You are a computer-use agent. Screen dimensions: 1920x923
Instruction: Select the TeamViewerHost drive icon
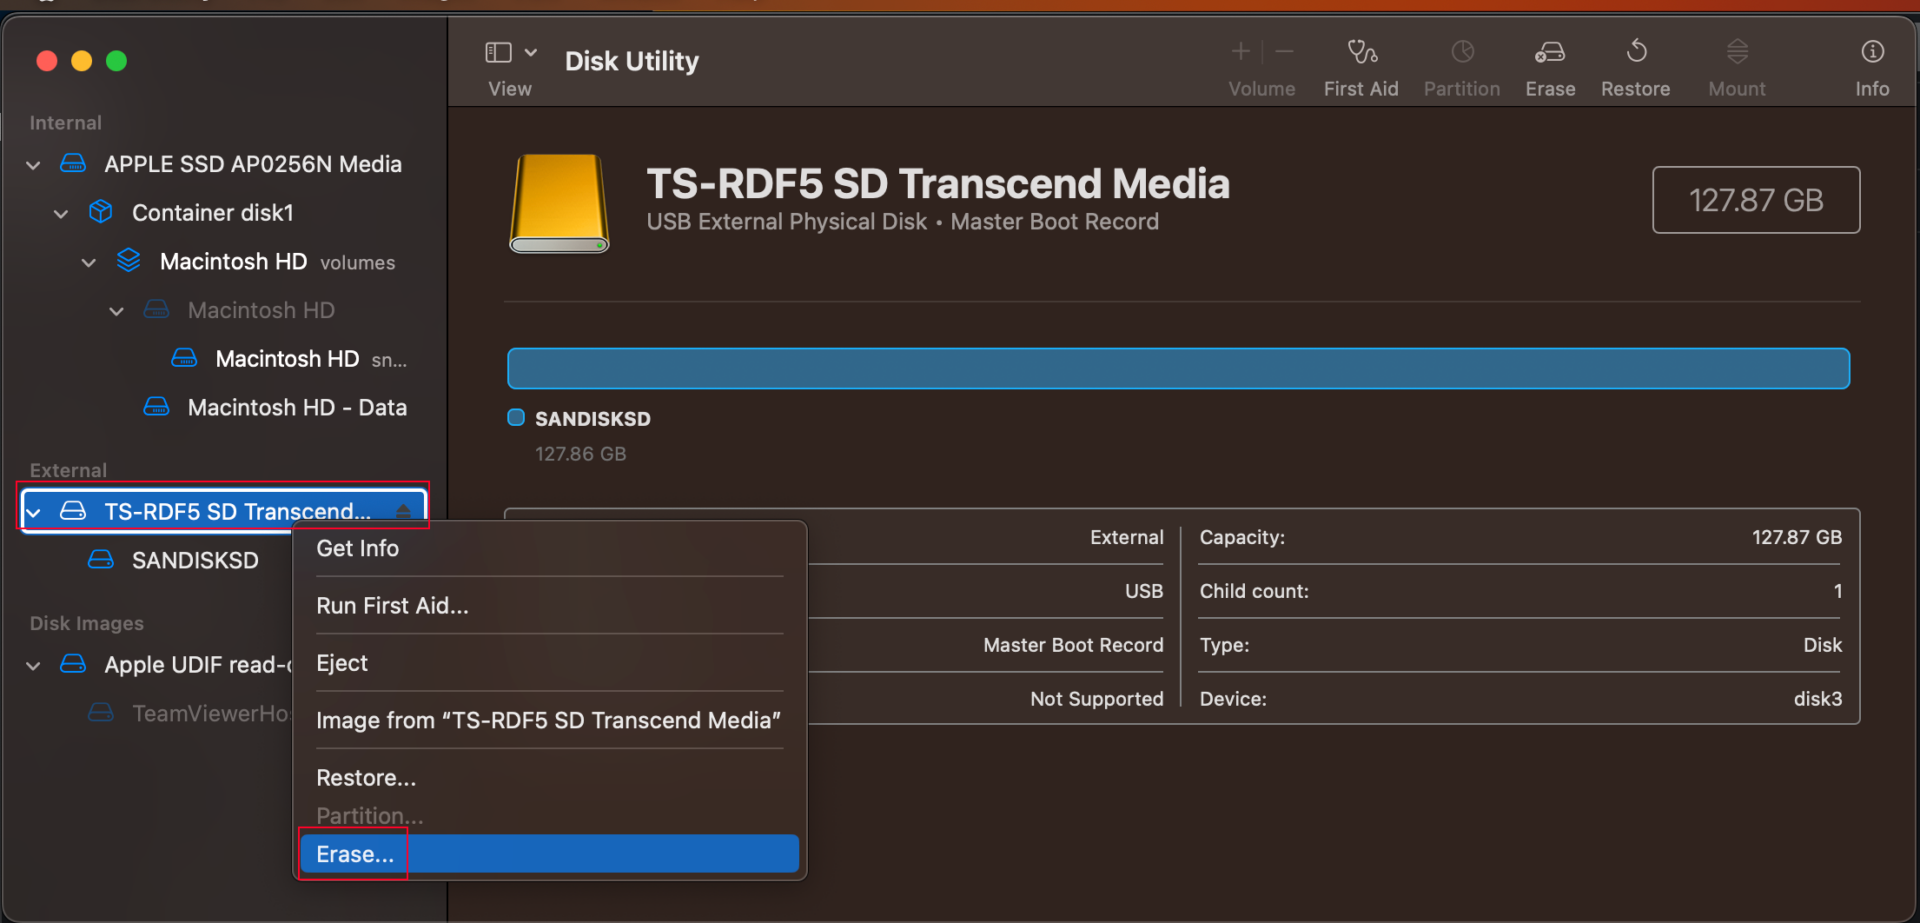[x=101, y=712]
